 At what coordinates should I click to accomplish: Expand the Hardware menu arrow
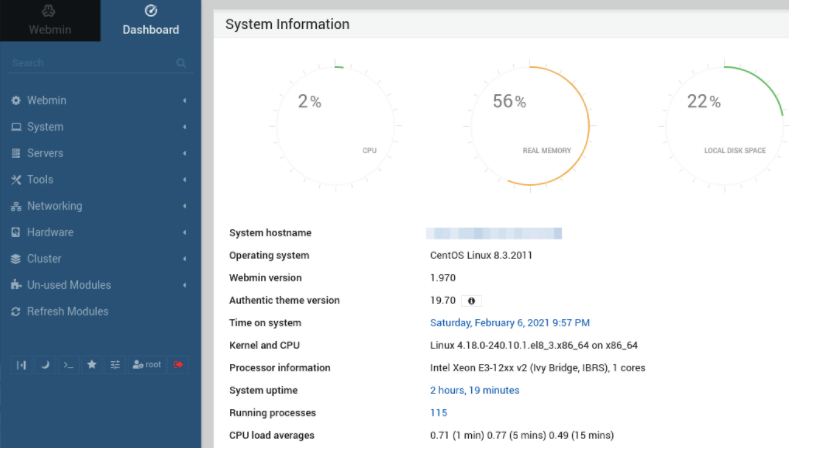point(185,232)
